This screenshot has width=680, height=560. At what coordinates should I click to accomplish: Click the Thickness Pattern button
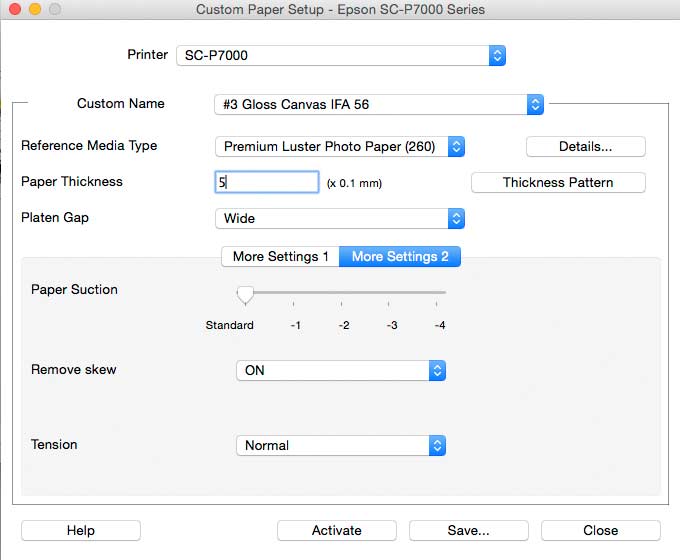click(558, 183)
